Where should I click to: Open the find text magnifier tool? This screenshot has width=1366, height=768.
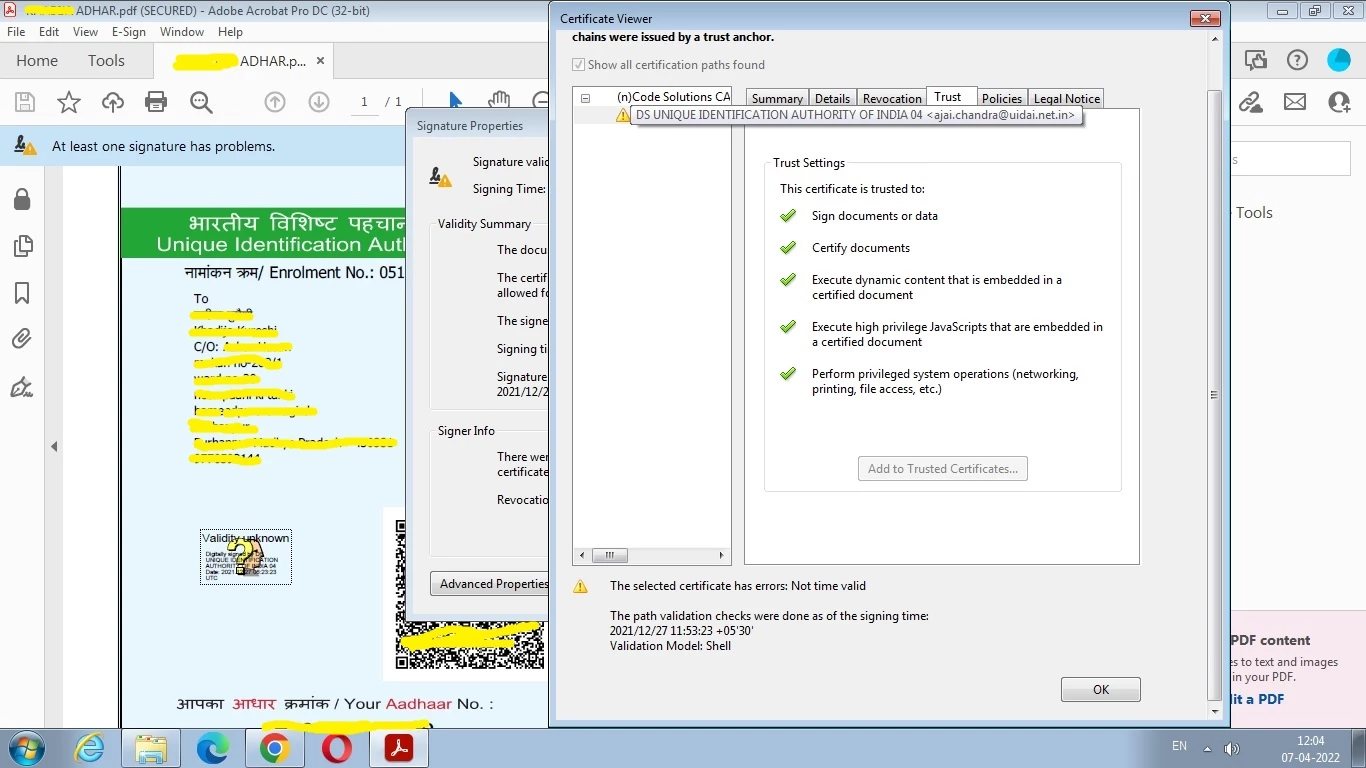tap(201, 102)
